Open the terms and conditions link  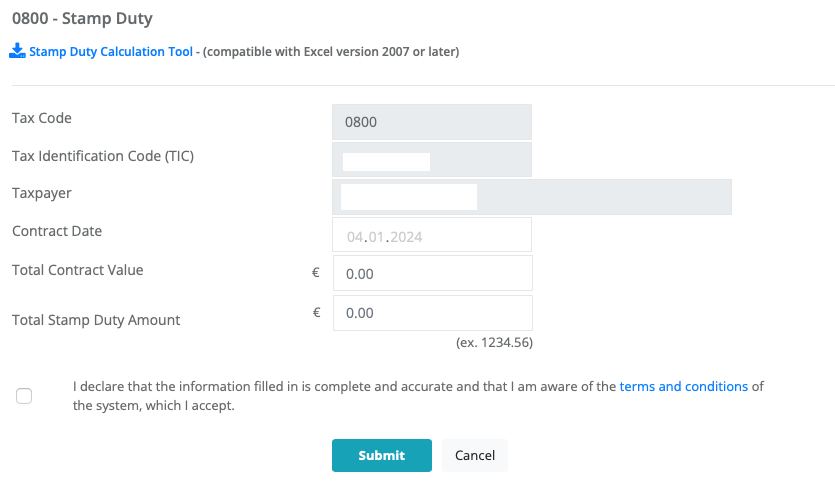coord(683,386)
